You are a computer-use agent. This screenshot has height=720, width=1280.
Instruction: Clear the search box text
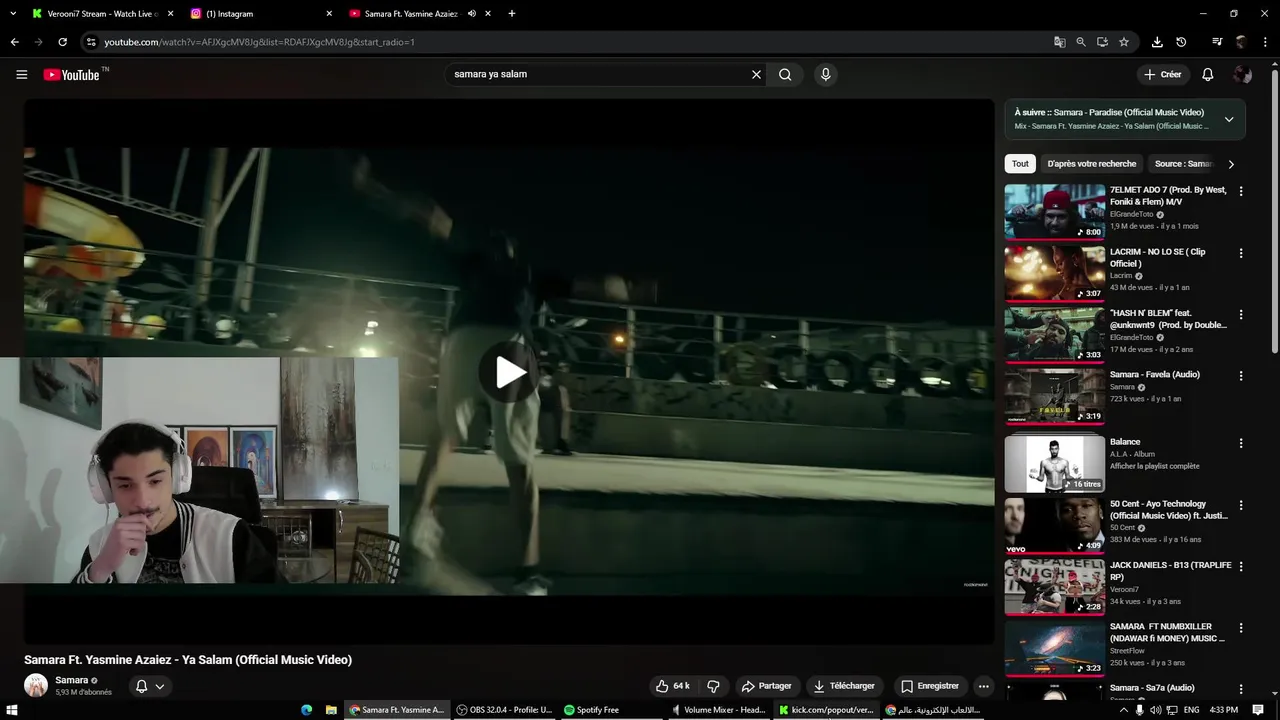(756, 74)
